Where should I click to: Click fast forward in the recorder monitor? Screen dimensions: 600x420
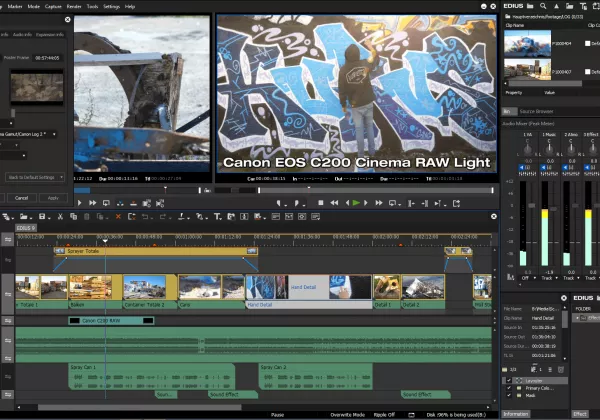[379, 203]
